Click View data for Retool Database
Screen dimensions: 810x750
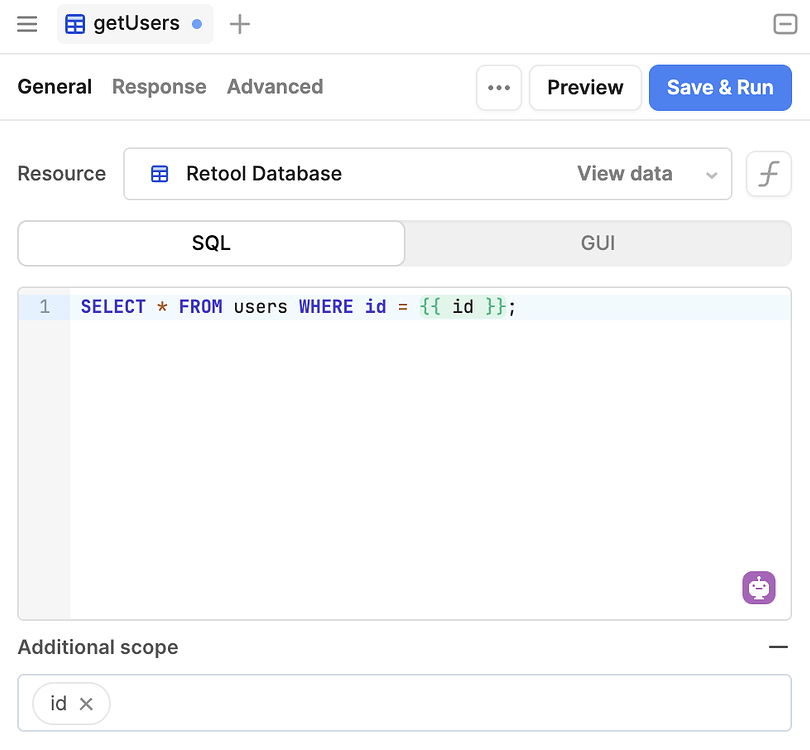click(x=624, y=173)
